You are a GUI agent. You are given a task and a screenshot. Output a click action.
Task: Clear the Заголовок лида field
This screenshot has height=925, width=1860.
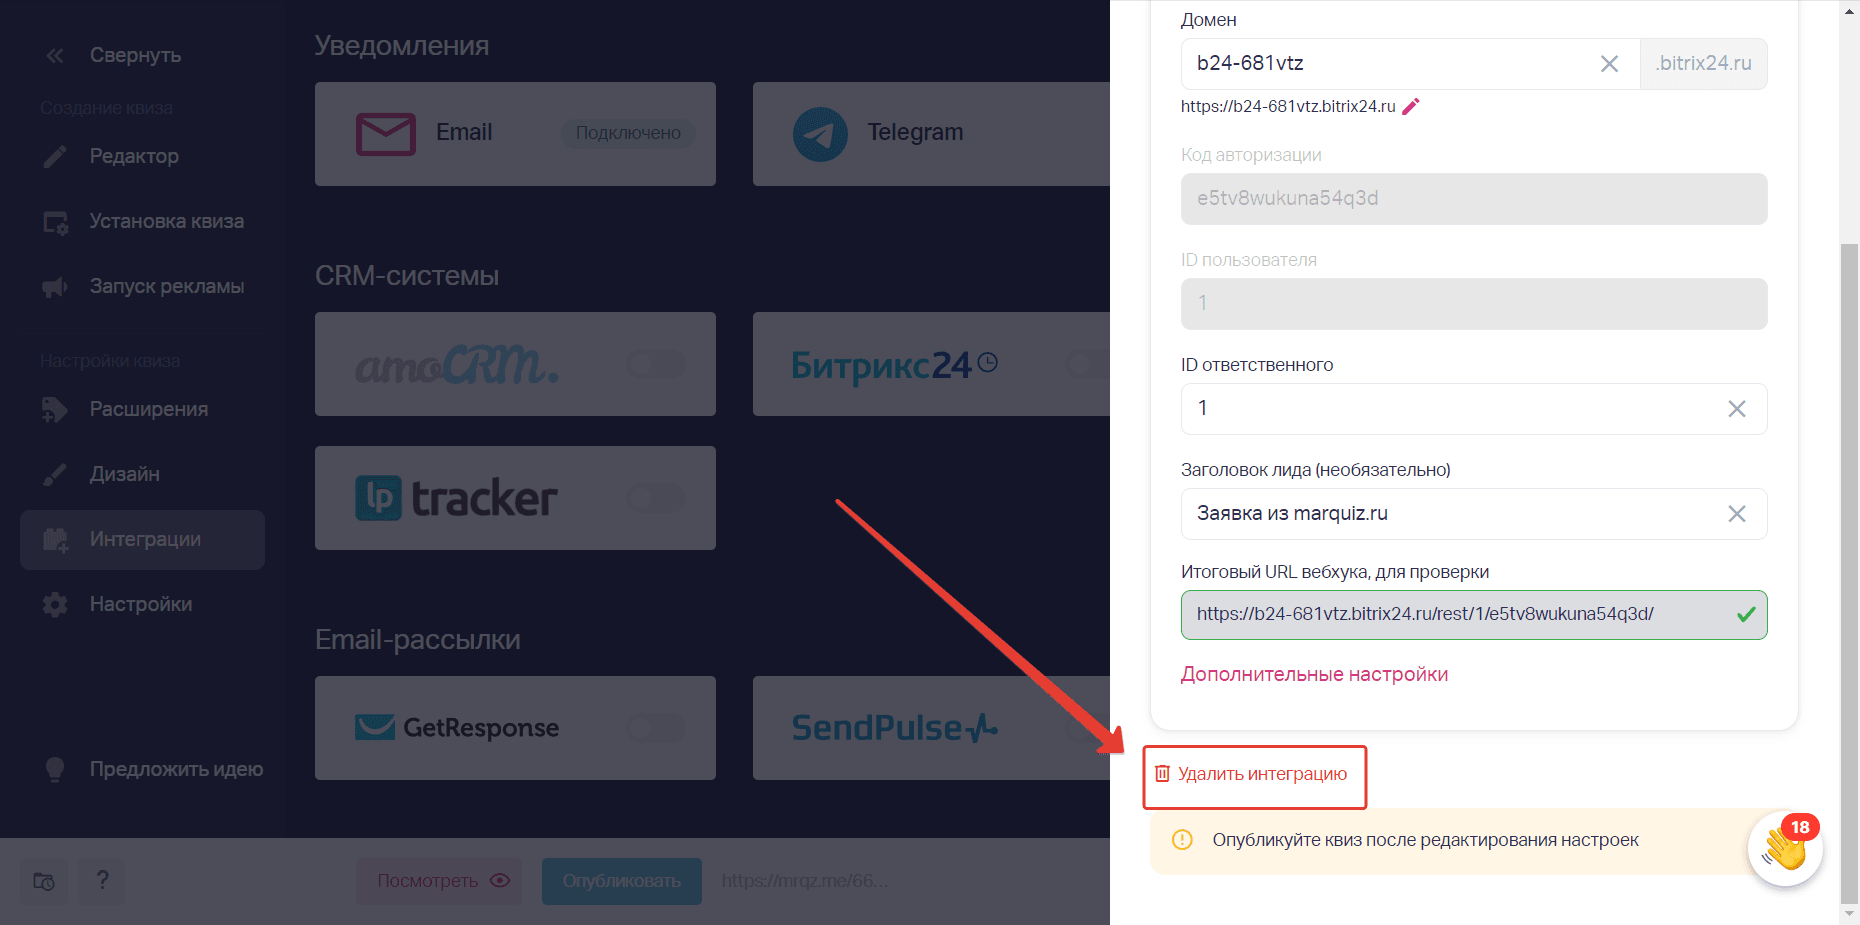1737,514
